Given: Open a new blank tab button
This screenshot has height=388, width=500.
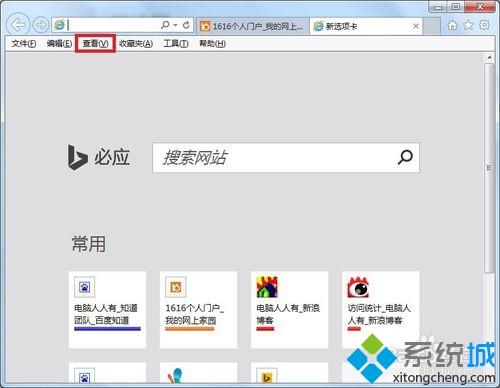Looking at the screenshot, I should pyautogui.click(x=432, y=26).
